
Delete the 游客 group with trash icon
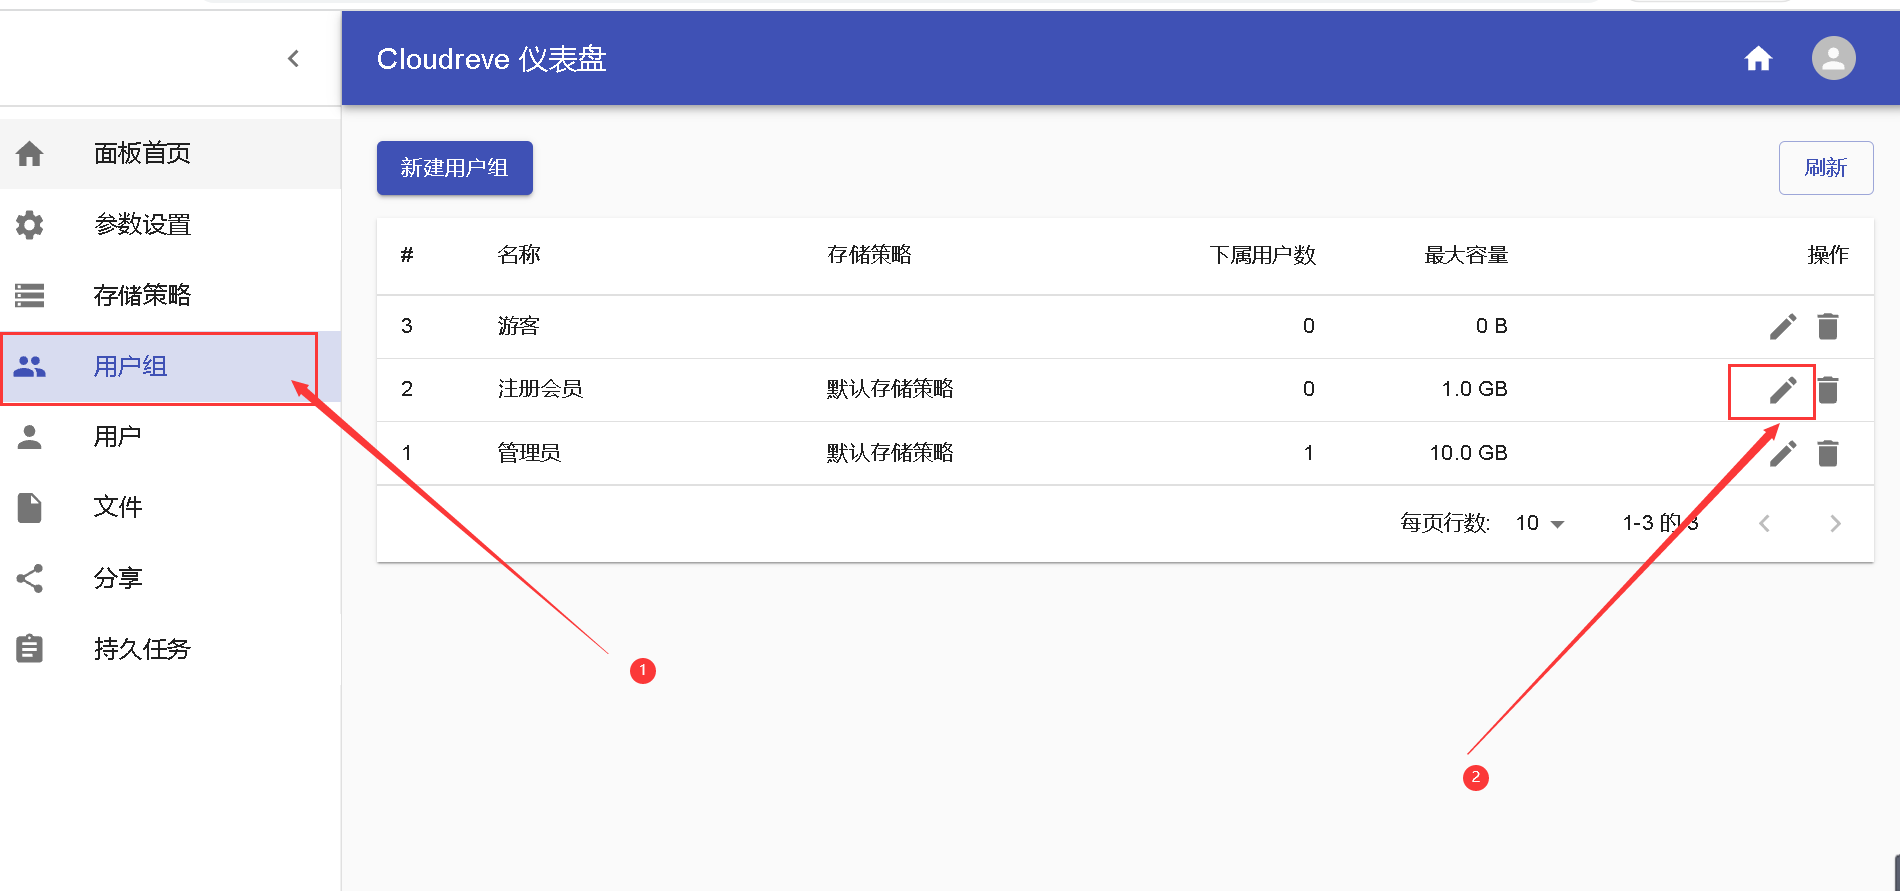[1828, 326]
